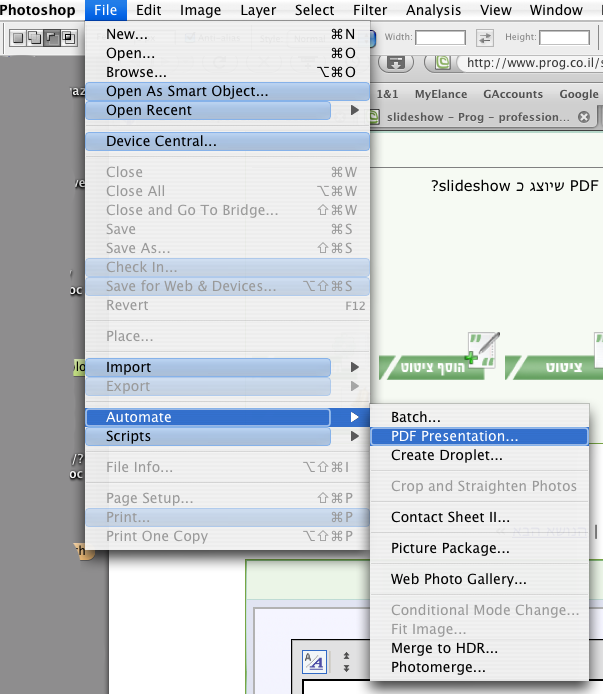
Task: Click the הוסף ציטוט green button
Action: pyautogui.click(x=433, y=367)
